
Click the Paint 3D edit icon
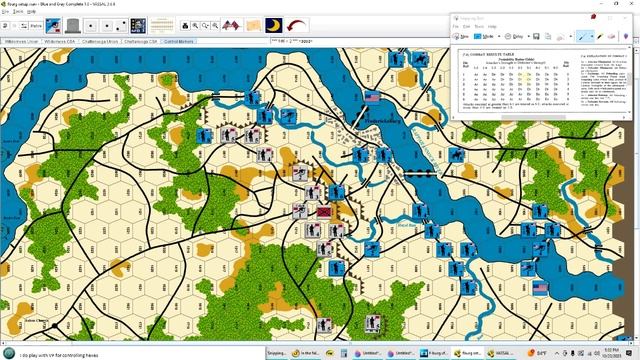(x=625, y=36)
